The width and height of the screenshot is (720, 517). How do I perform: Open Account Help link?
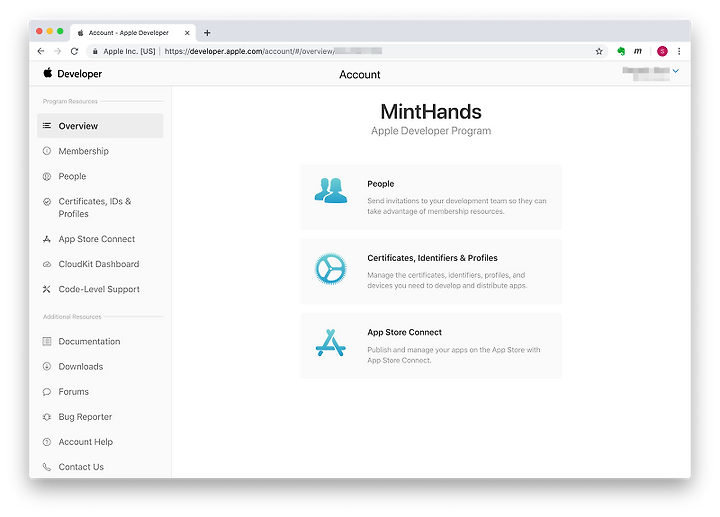click(85, 442)
